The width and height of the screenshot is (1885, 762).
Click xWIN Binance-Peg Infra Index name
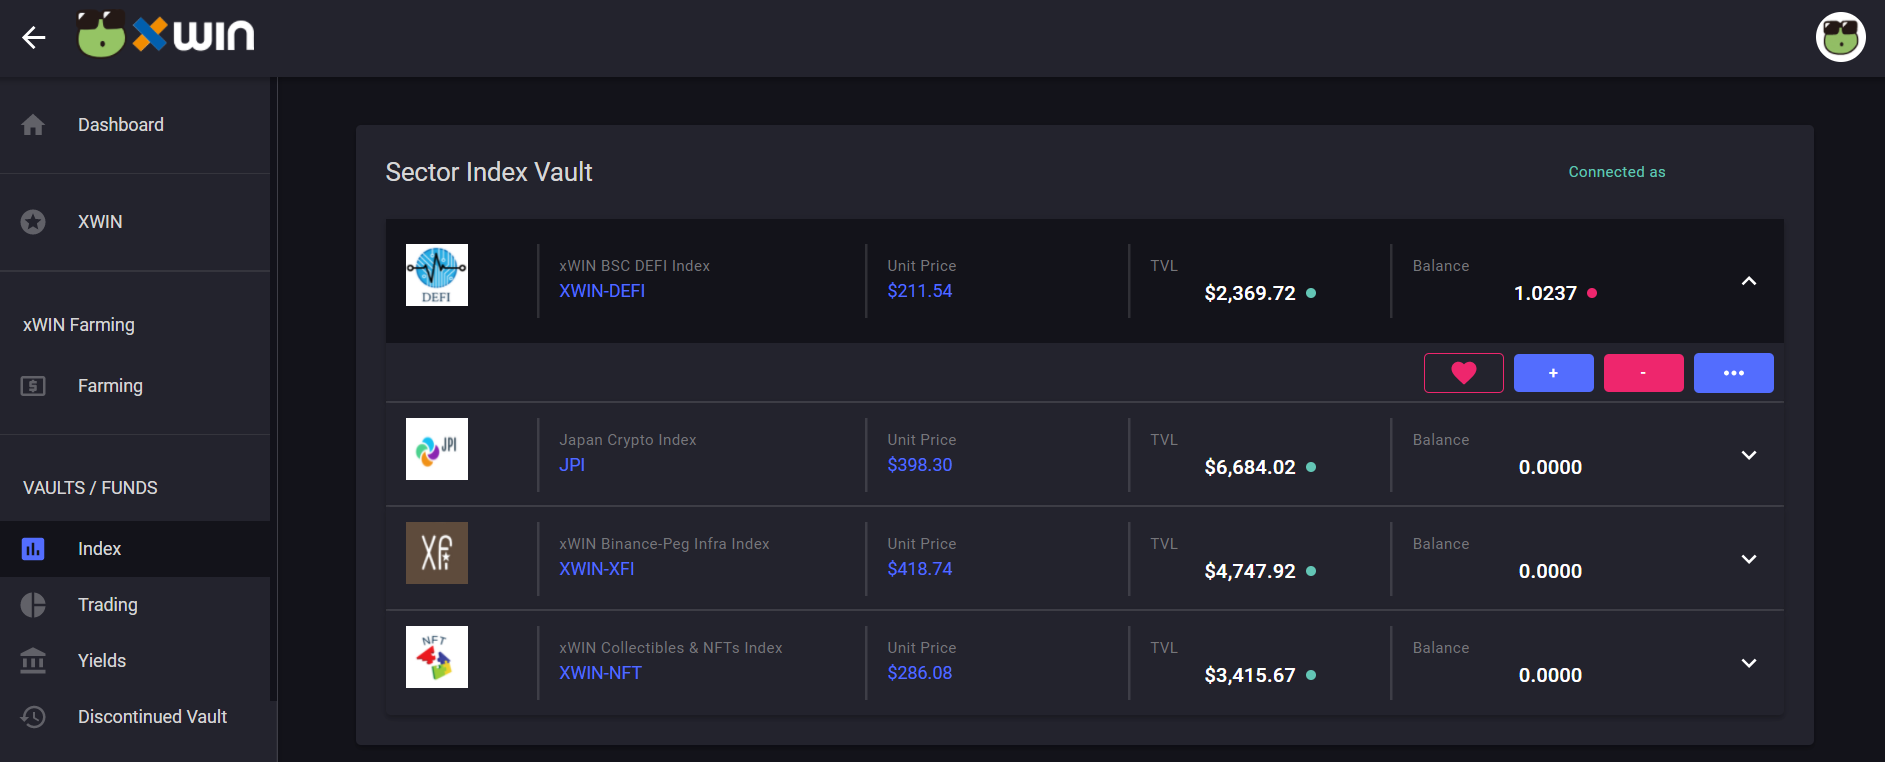(x=664, y=544)
